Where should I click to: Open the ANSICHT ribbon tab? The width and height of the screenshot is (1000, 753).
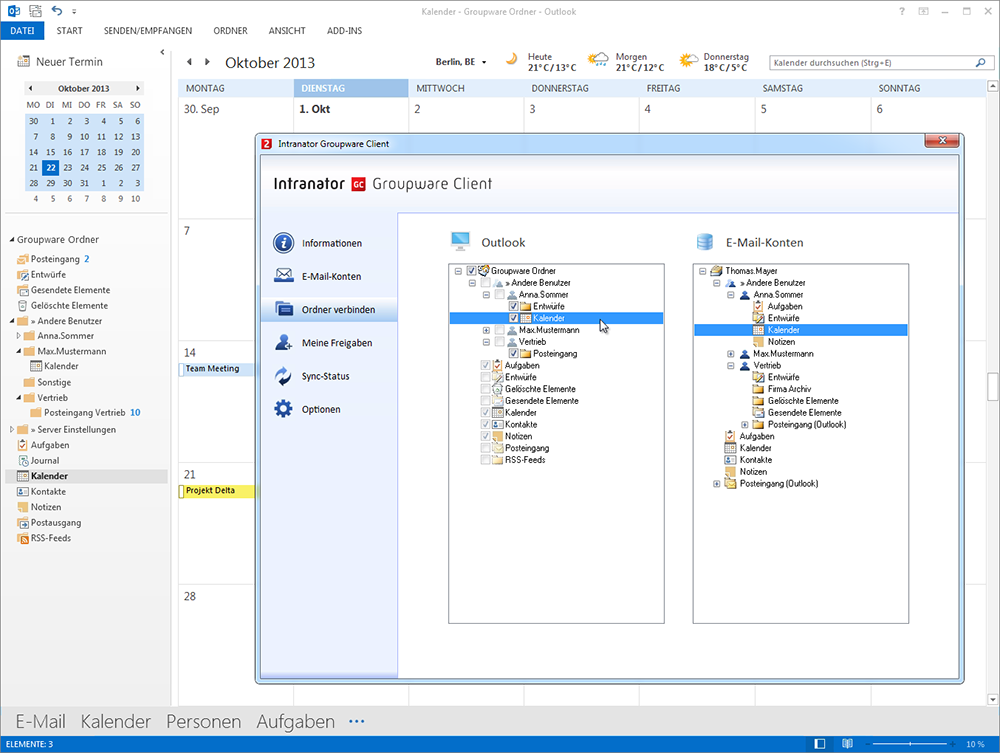(x=287, y=31)
